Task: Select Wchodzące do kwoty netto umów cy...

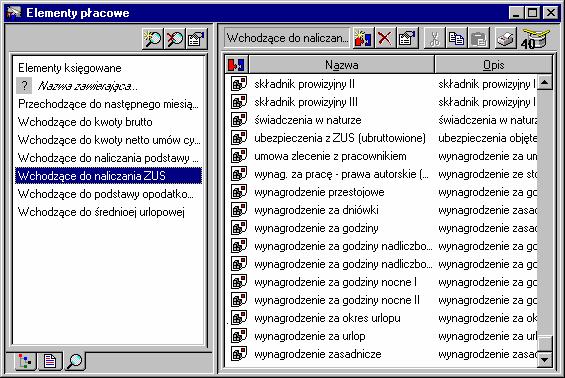Action: (108, 140)
